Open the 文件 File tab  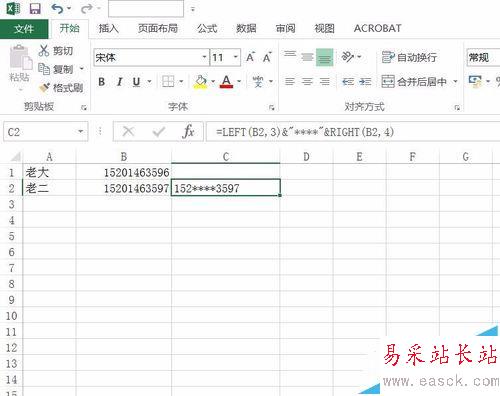pyautogui.click(x=24, y=29)
